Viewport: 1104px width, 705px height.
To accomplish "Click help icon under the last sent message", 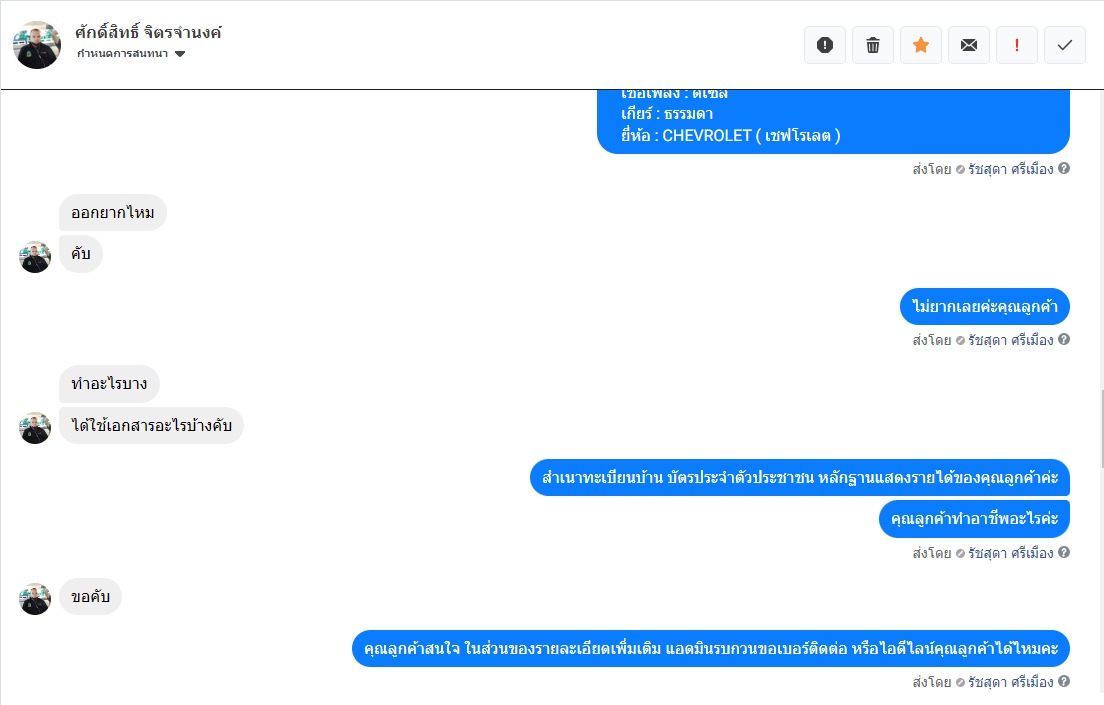I will pyautogui.click(x=1064, y=681).
